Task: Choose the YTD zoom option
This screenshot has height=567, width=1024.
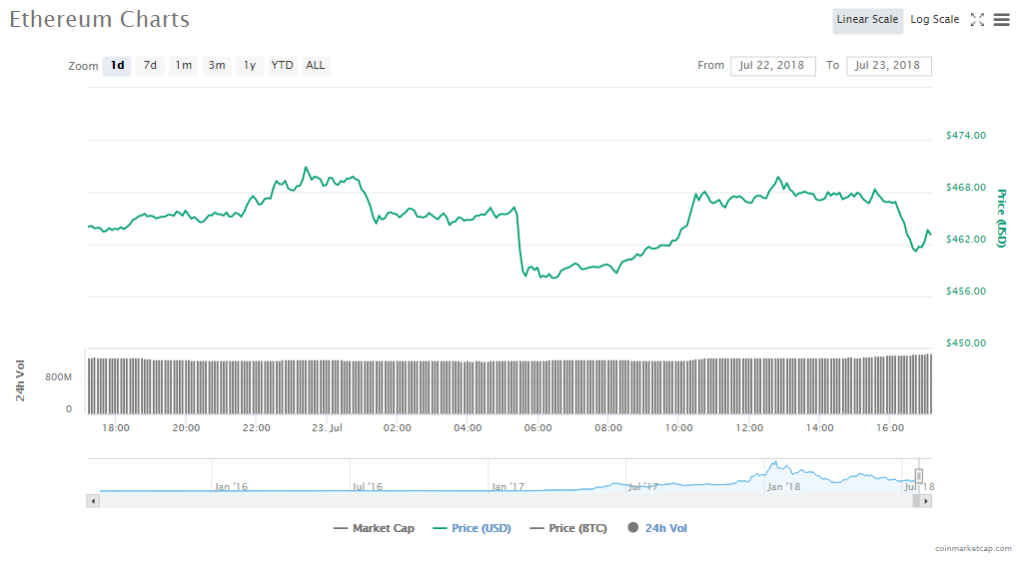Action: pos(283,66)
